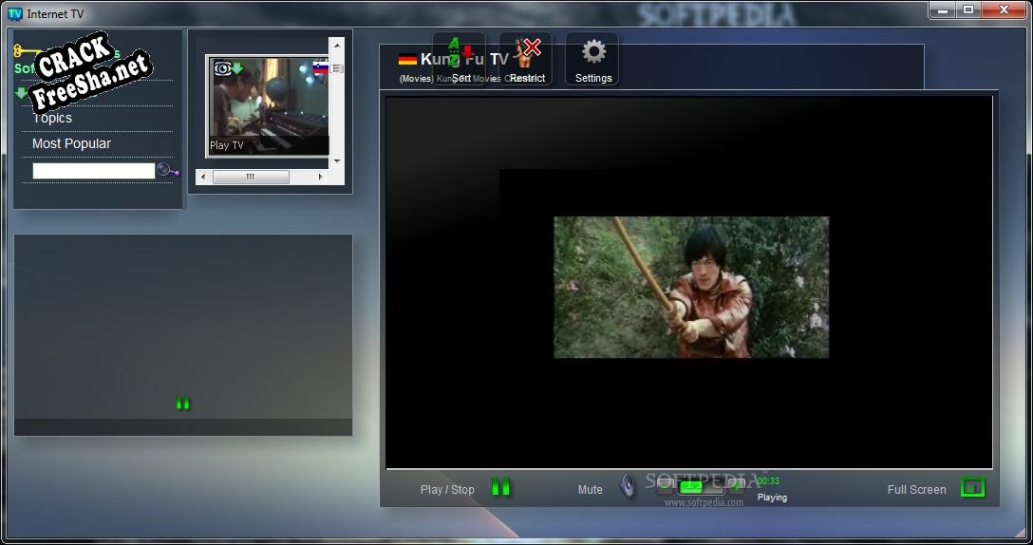
Task: Click the Slovenian flag on channel thumbnail
Action: pos(321,68)
